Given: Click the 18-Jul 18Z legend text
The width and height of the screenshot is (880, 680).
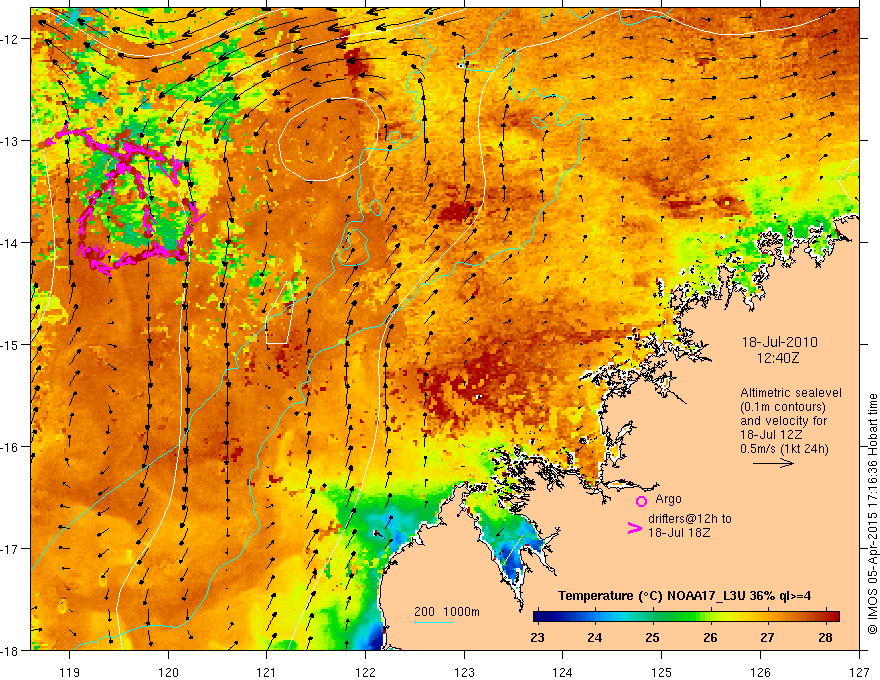Looking at the screenshot, I should click(679, 532).
